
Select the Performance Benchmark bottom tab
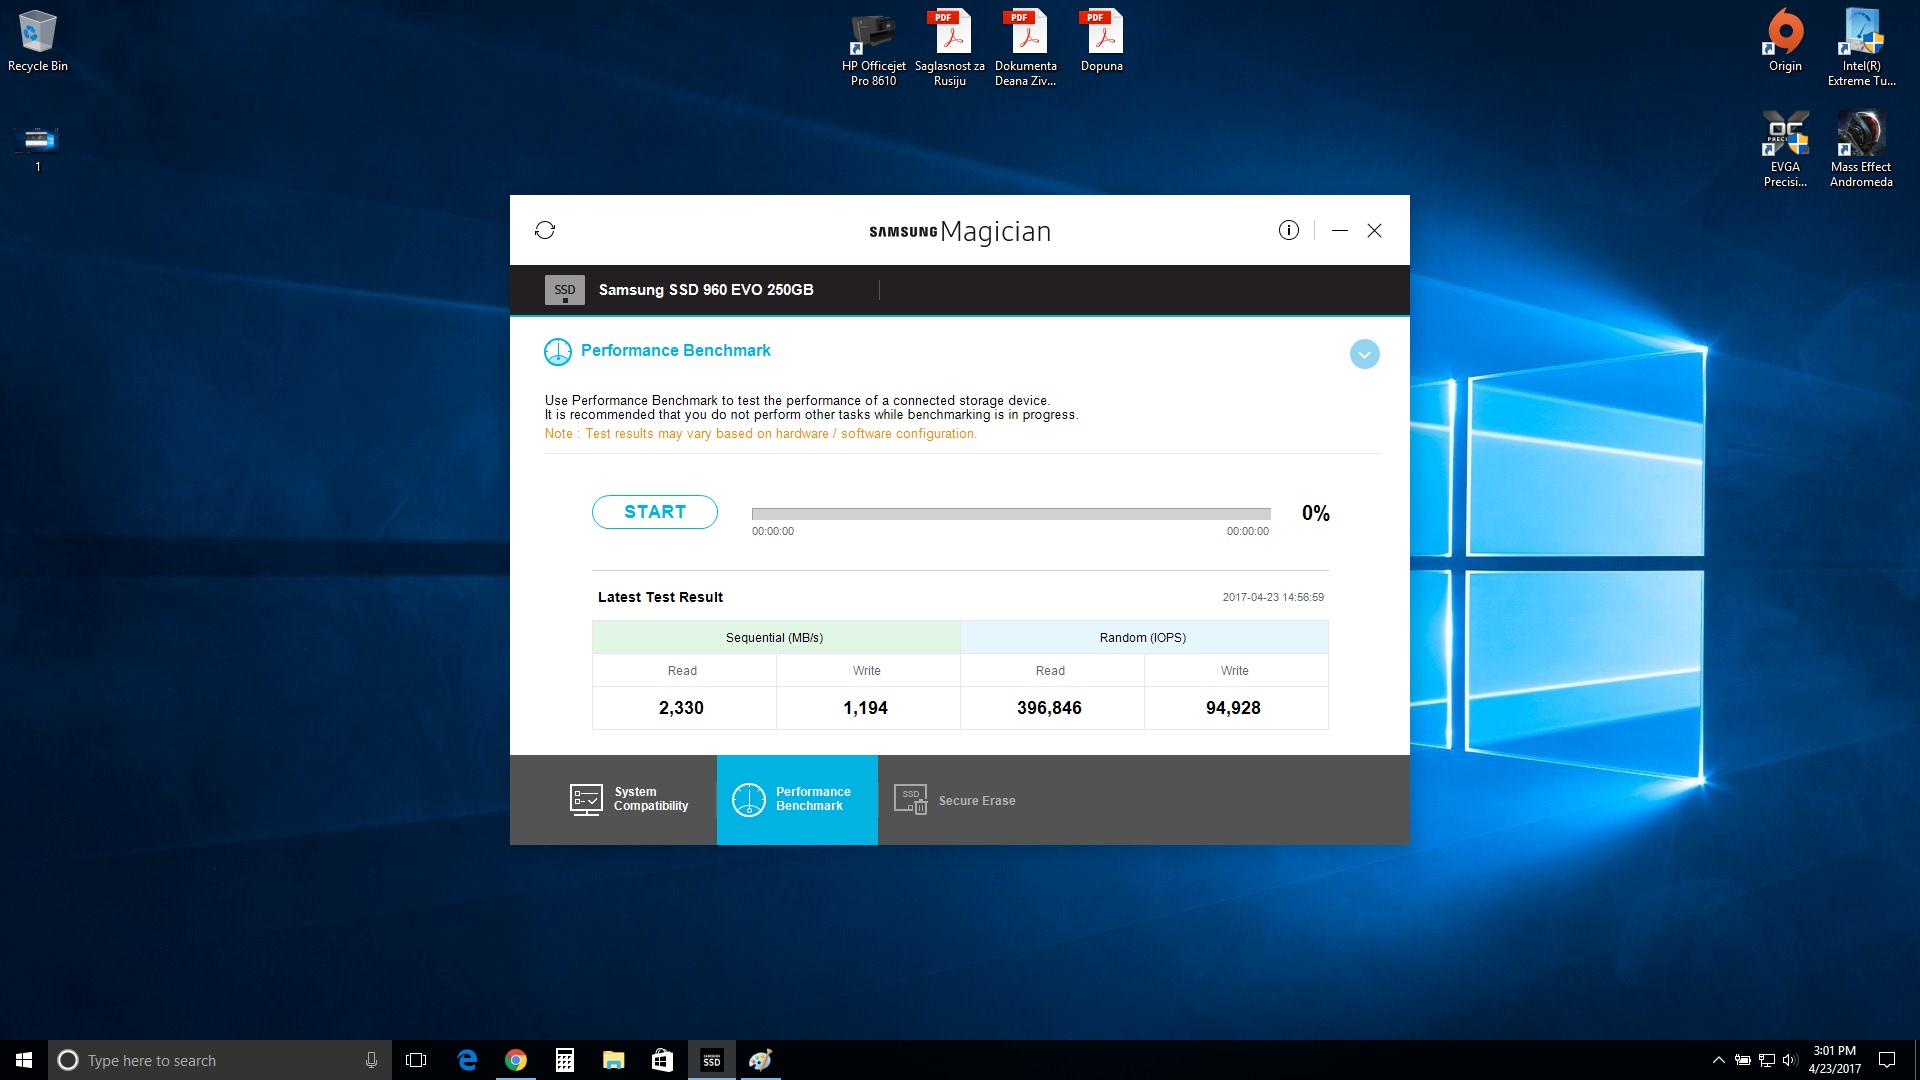click(x=797, y=800)
